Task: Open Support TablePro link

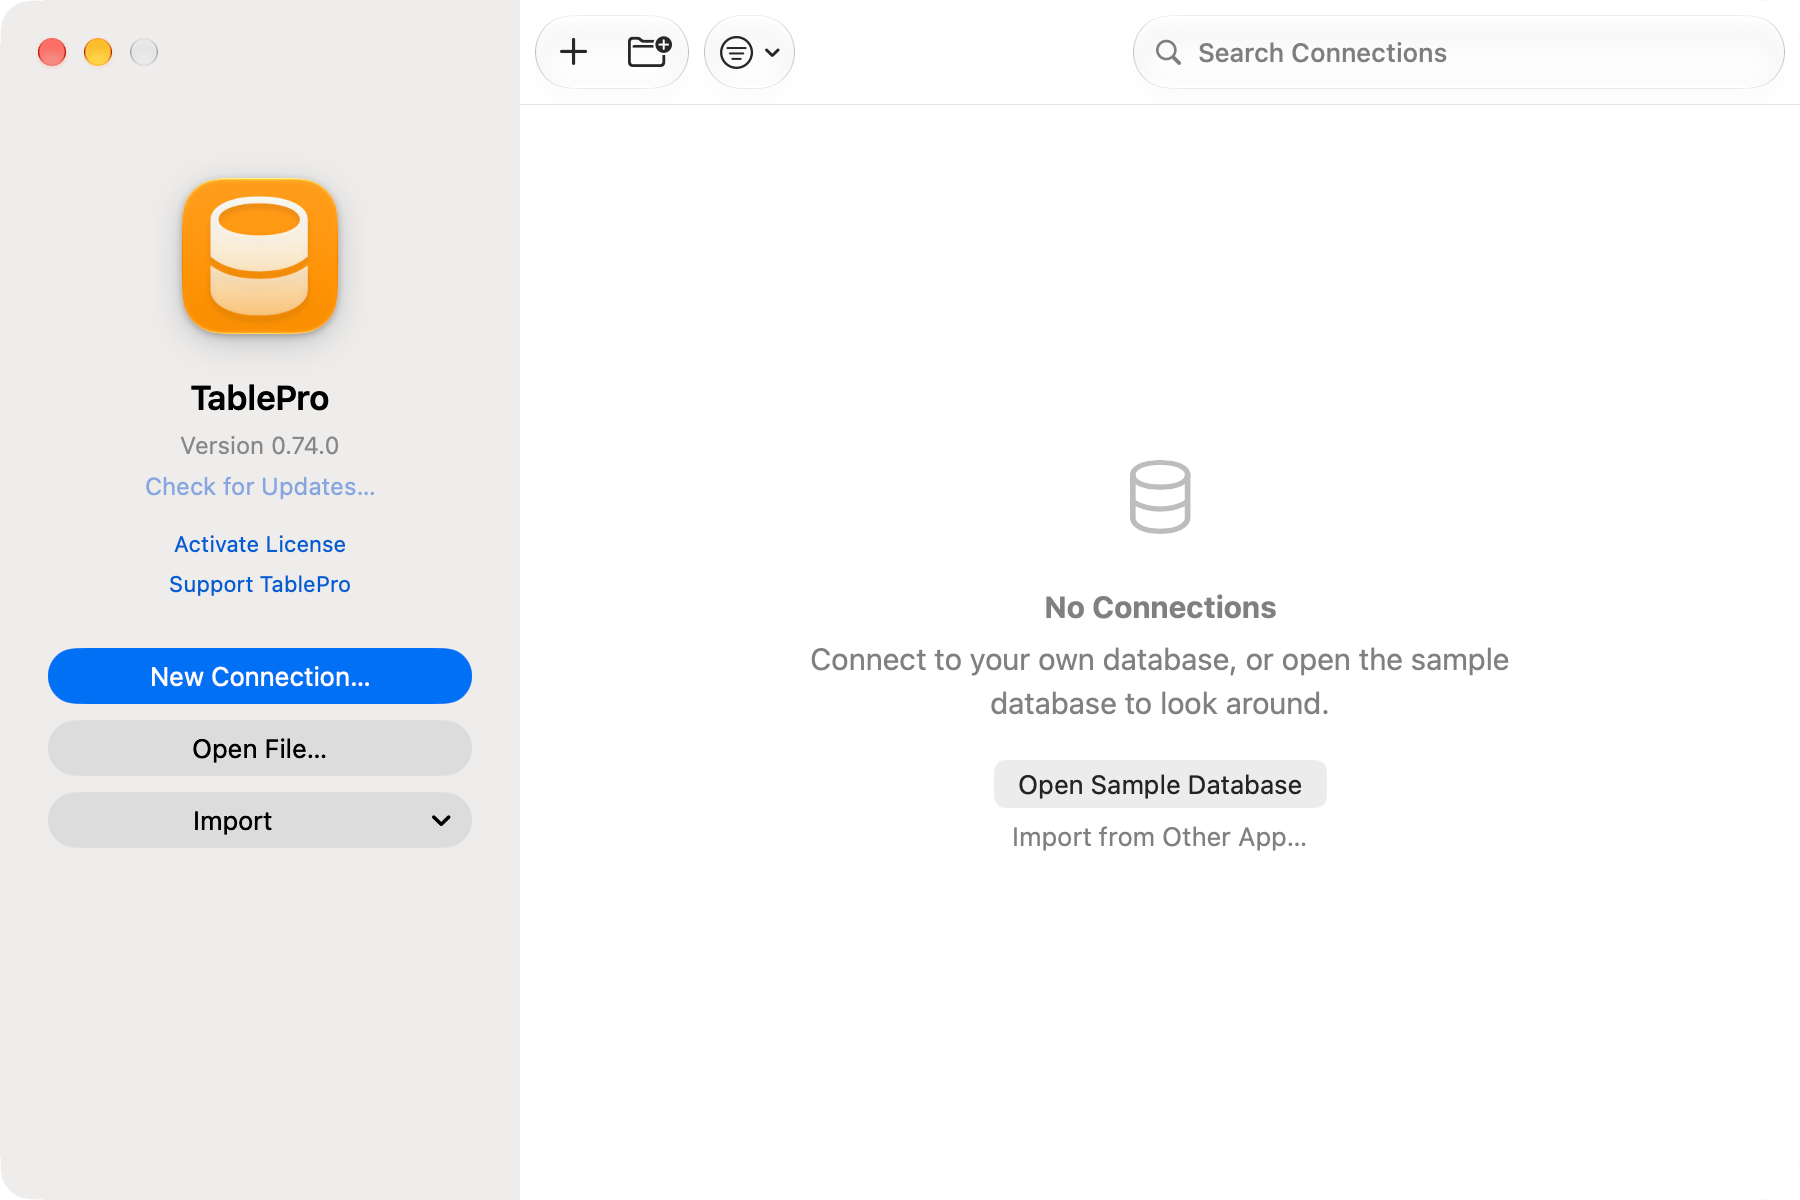Action: tap(260, 584)
